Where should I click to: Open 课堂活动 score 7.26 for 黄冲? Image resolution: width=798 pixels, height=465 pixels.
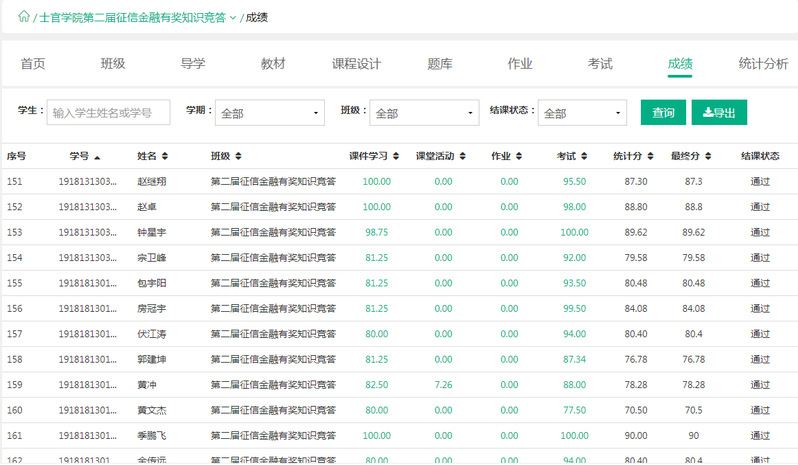pos(443,385)
